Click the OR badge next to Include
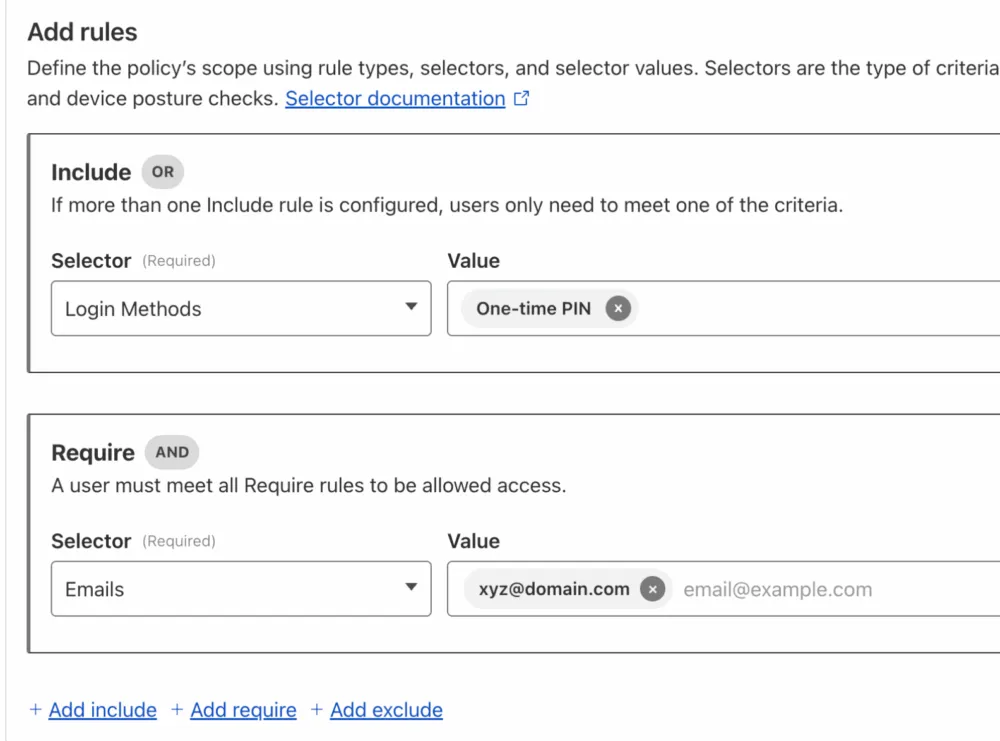 (x=163, y=172)
